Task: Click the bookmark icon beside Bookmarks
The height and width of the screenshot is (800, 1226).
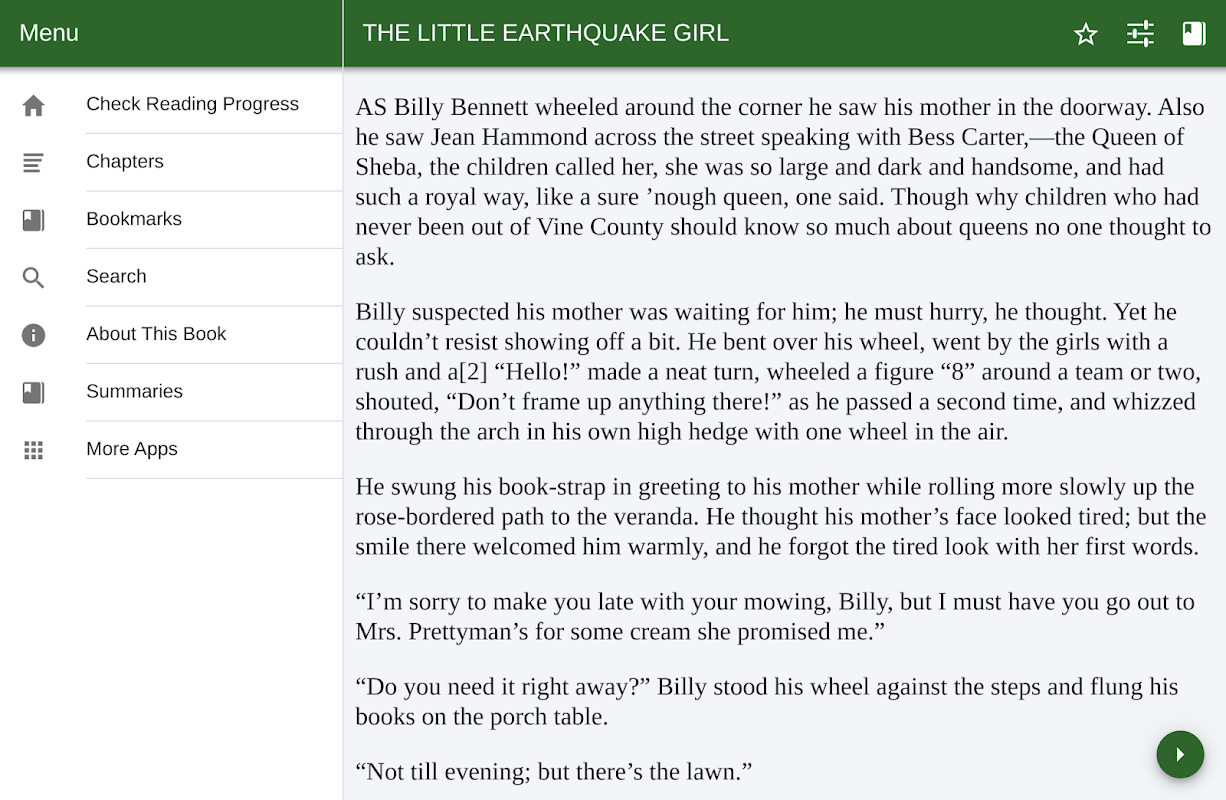Action: click(33, 220)
